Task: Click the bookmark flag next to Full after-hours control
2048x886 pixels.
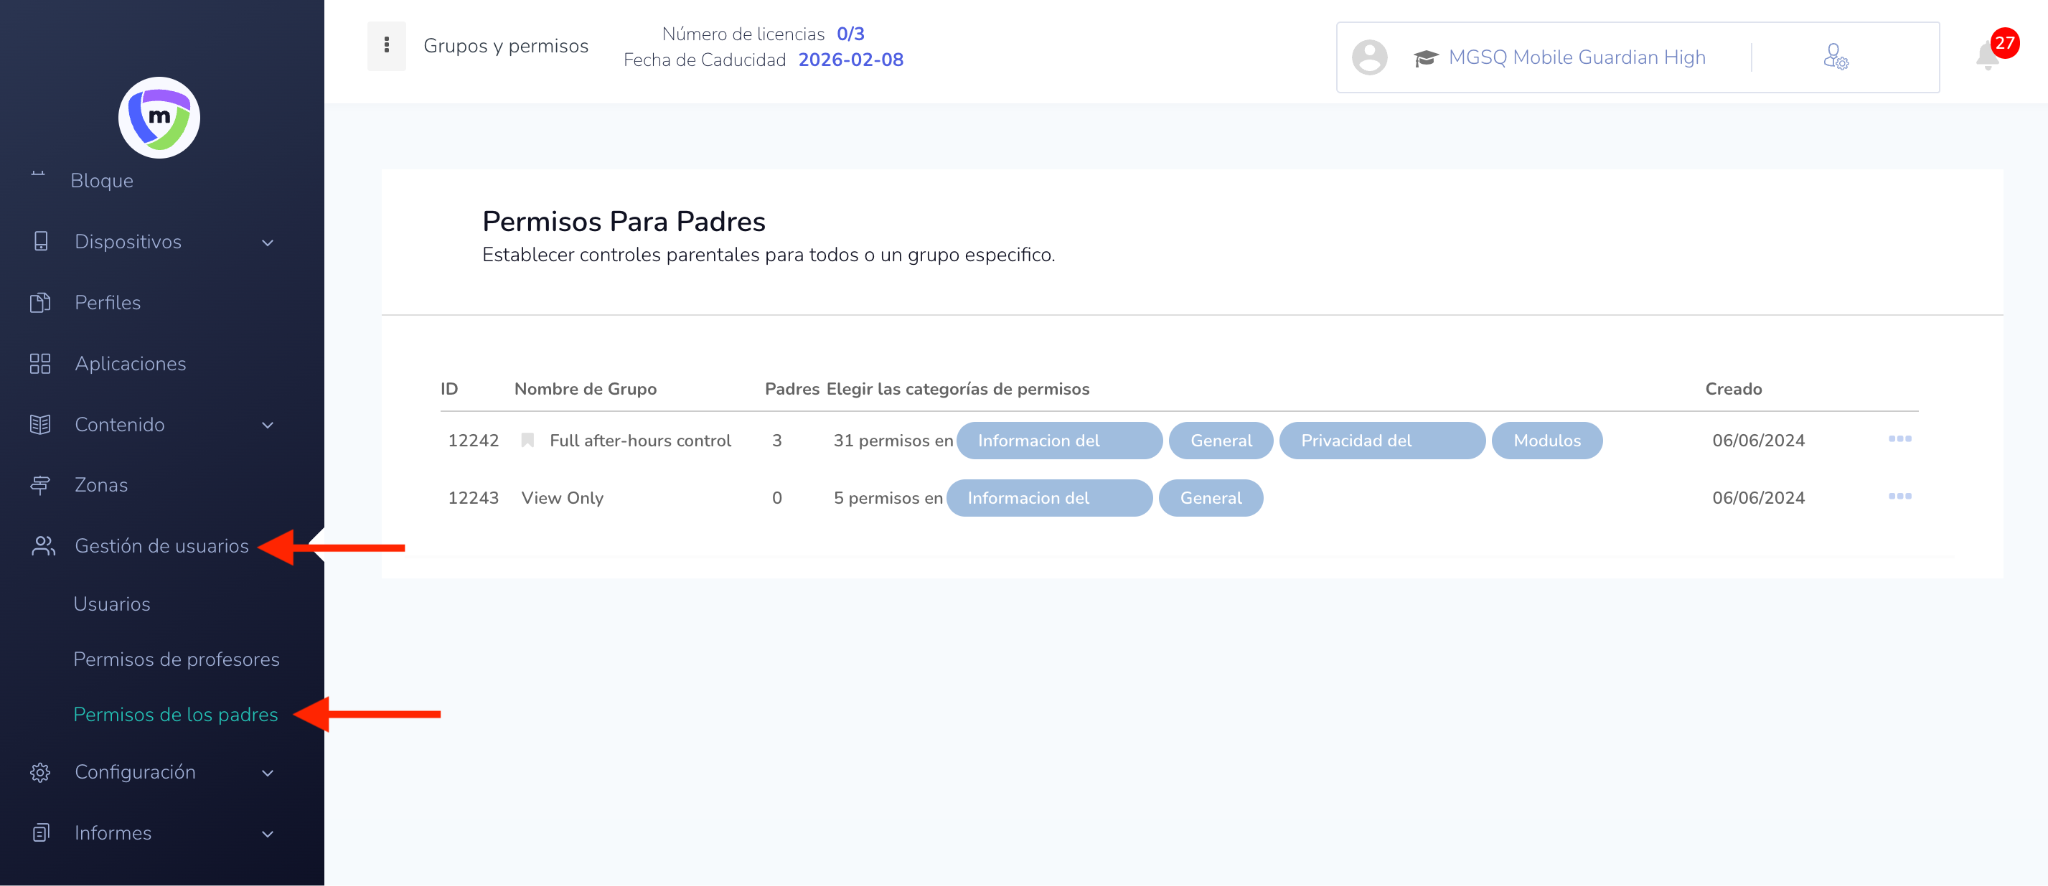Action: click(x=527, y=441)
